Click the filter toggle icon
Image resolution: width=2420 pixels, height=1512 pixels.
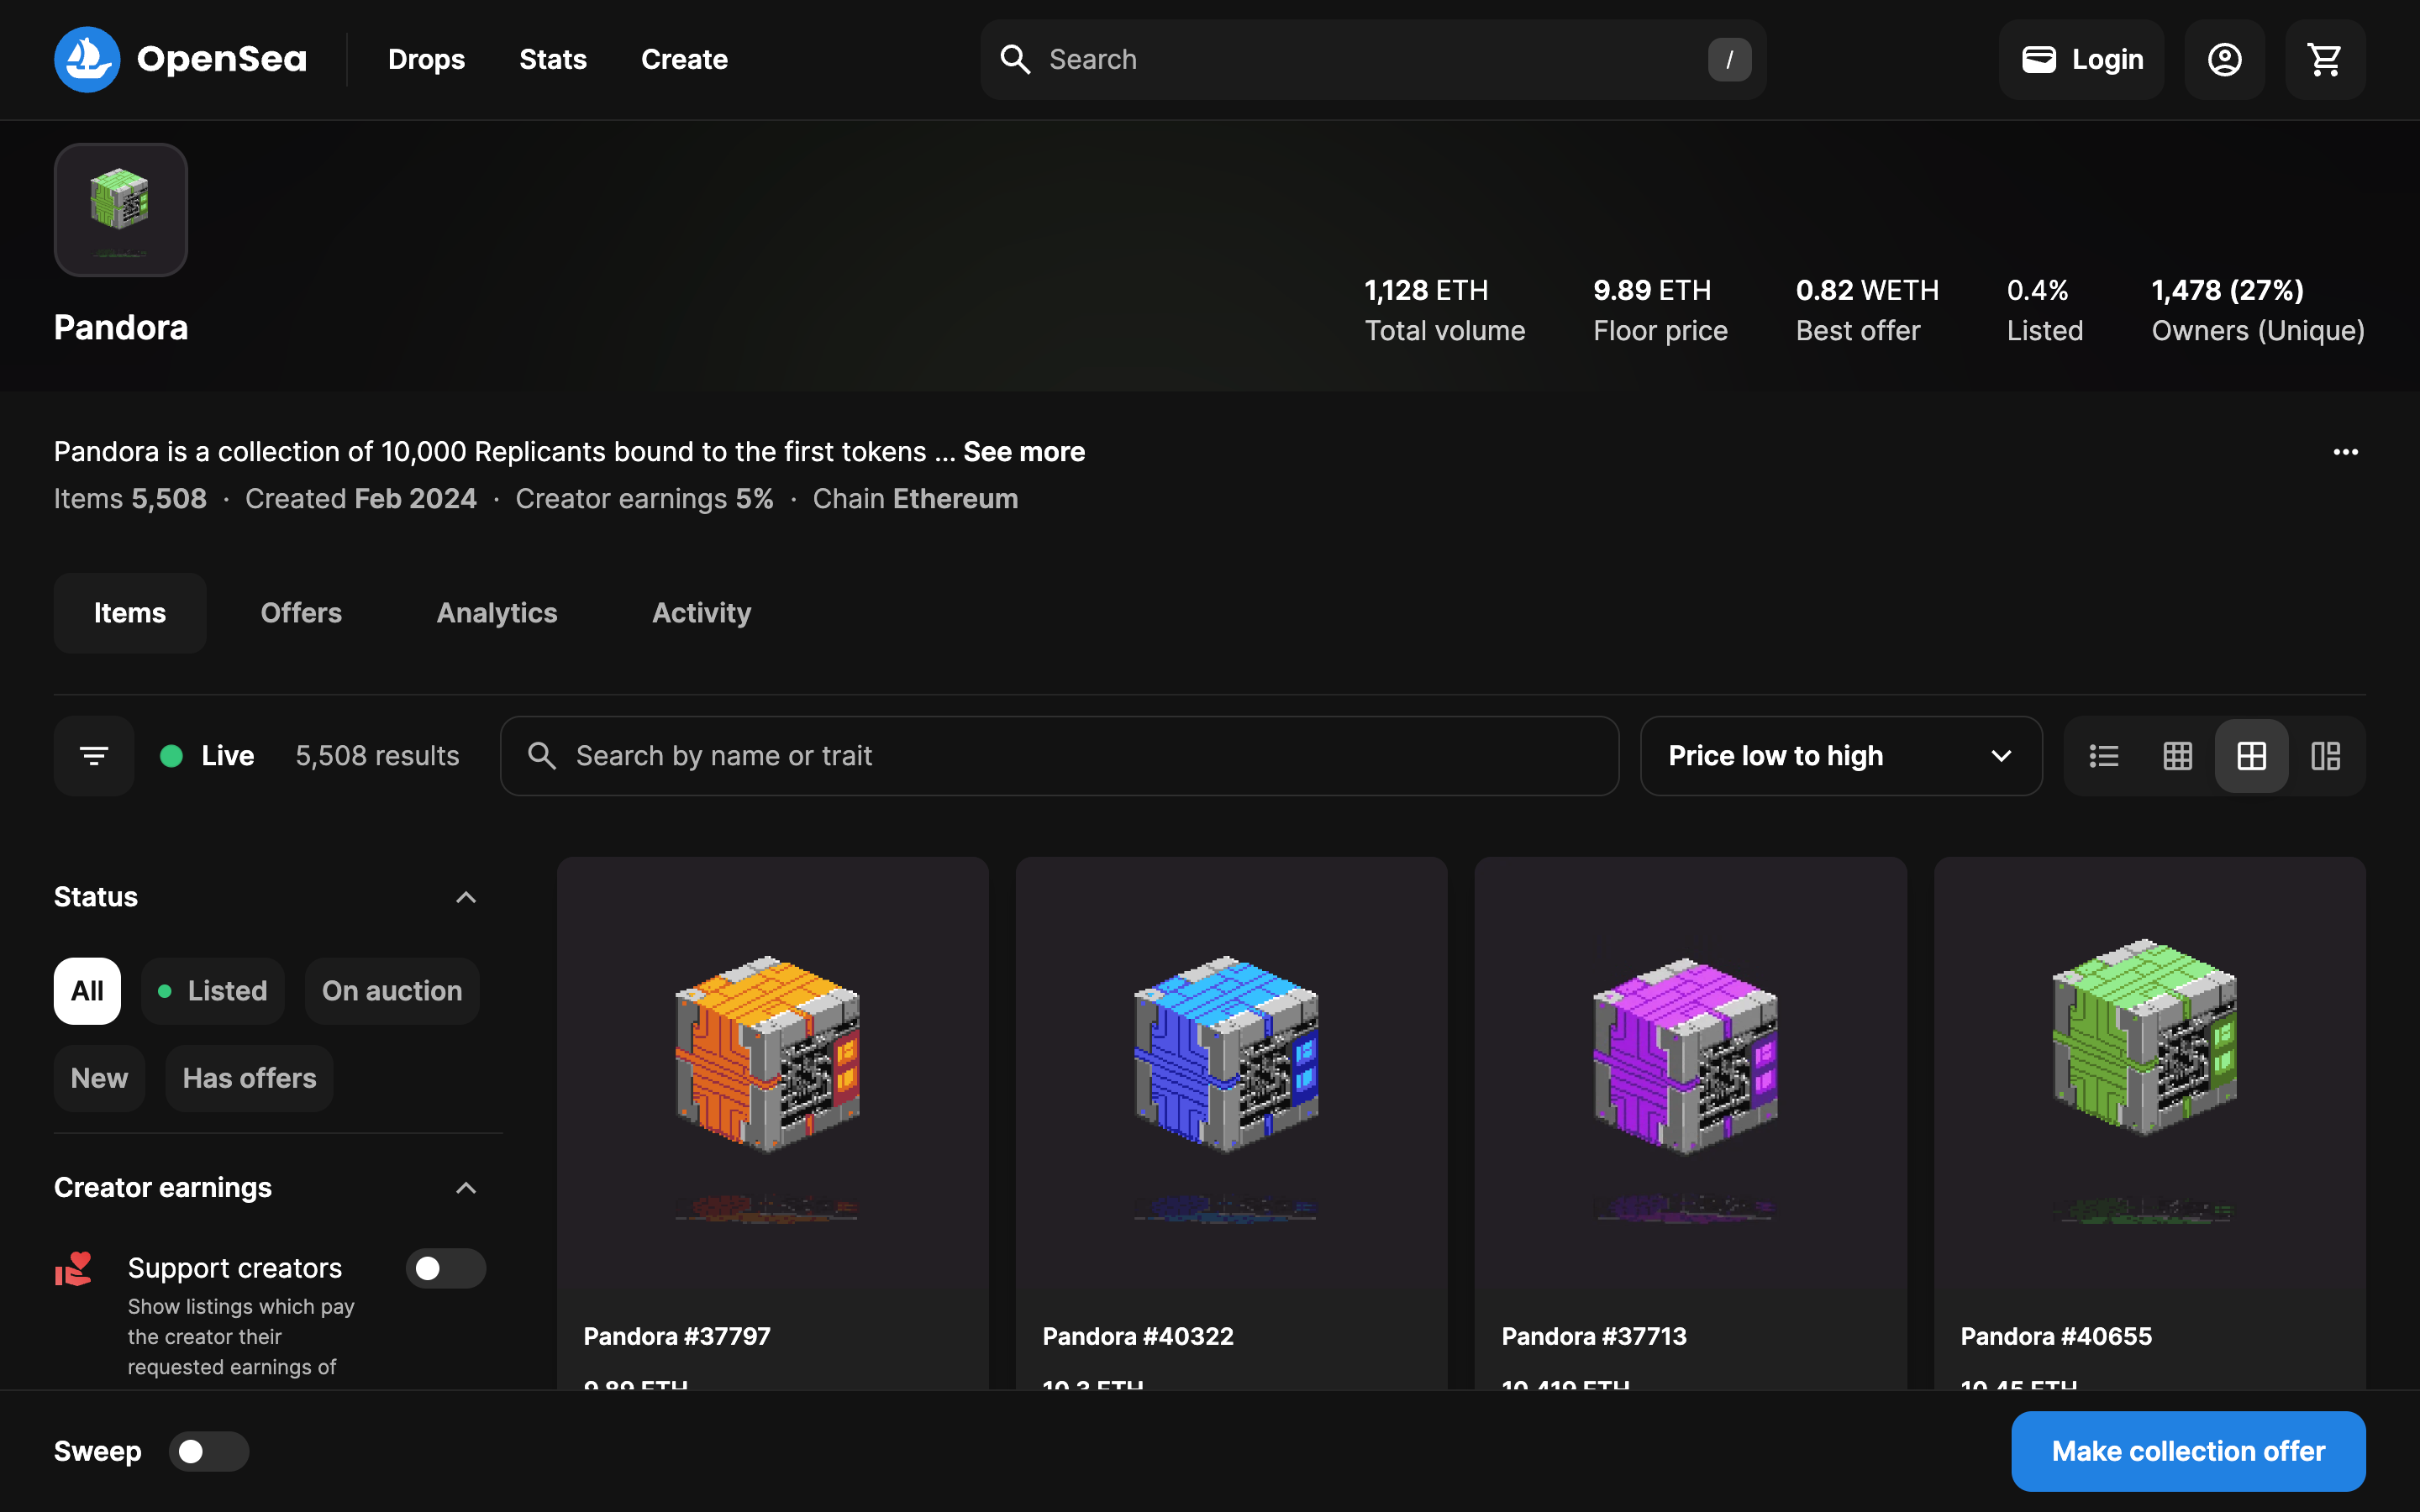pyautogui.click(x=94, y=756)
